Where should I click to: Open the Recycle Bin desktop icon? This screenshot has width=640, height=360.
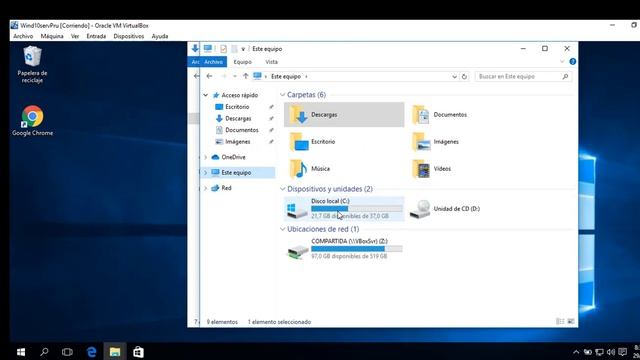click(32, 64)
